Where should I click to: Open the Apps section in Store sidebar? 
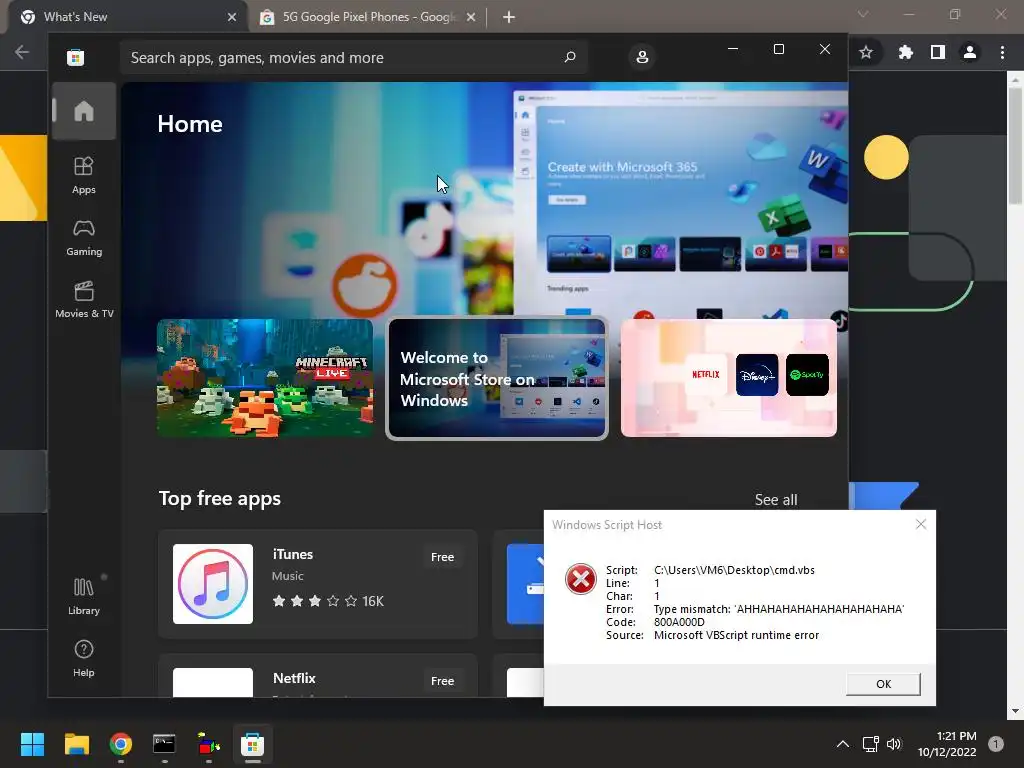(84, 176)
